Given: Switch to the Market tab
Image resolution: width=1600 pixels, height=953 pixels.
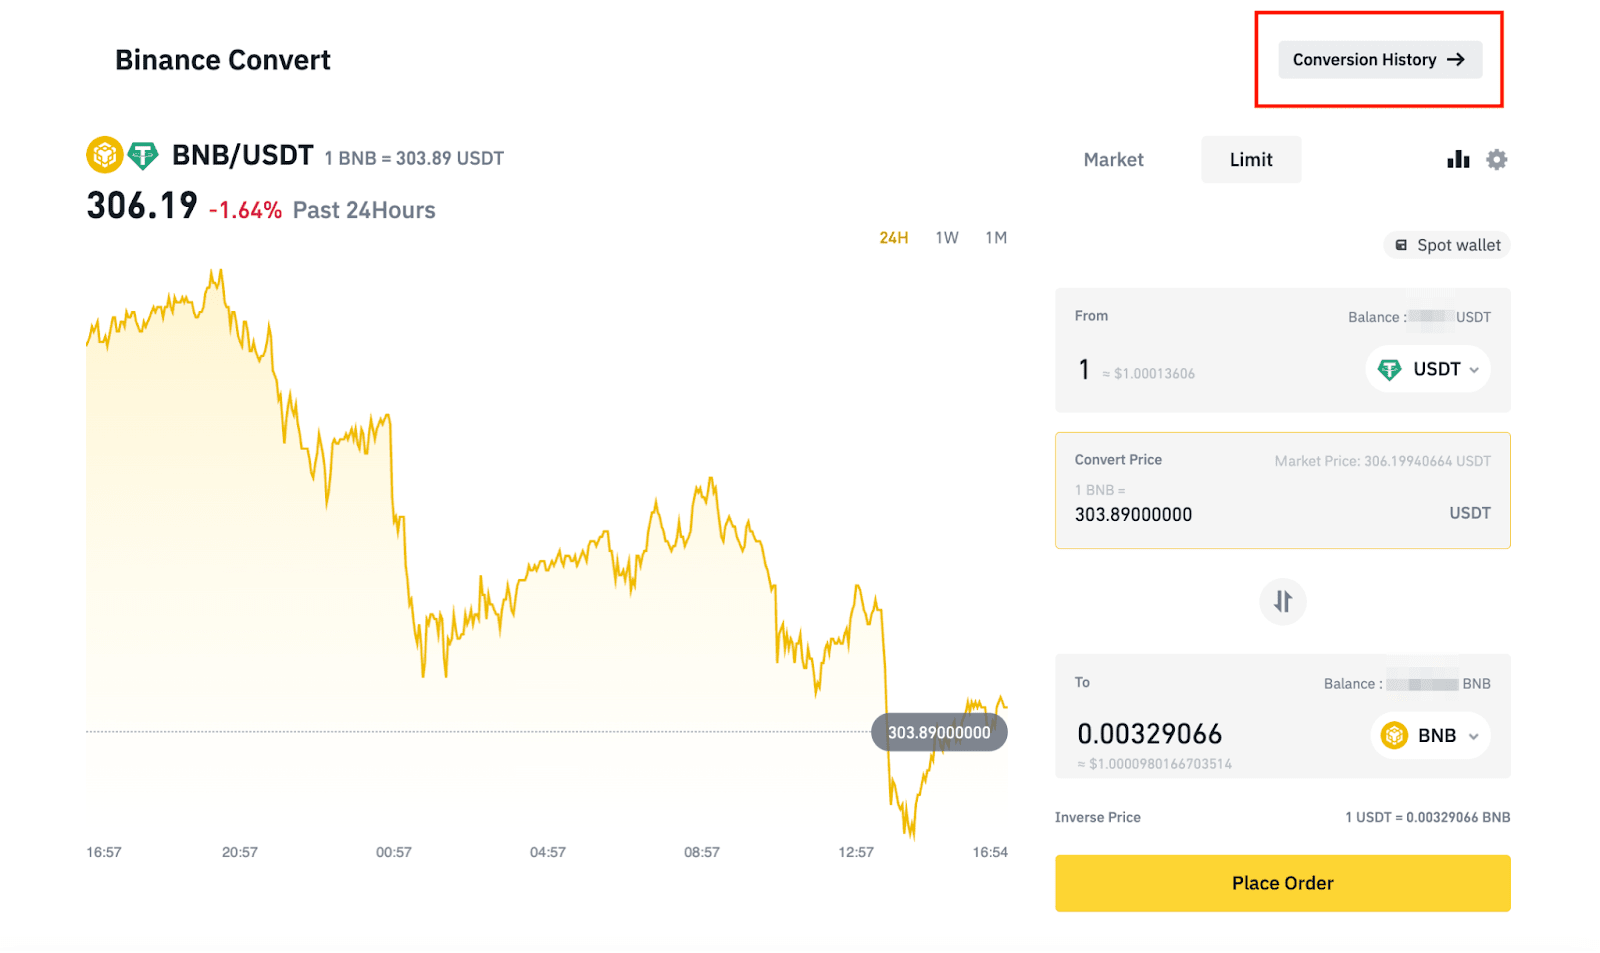Looking at the screenshot, I should [1113, 160].
